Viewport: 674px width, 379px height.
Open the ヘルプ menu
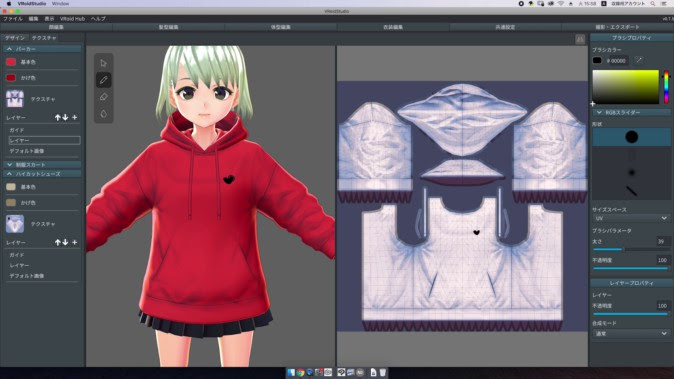pos(98,19)
